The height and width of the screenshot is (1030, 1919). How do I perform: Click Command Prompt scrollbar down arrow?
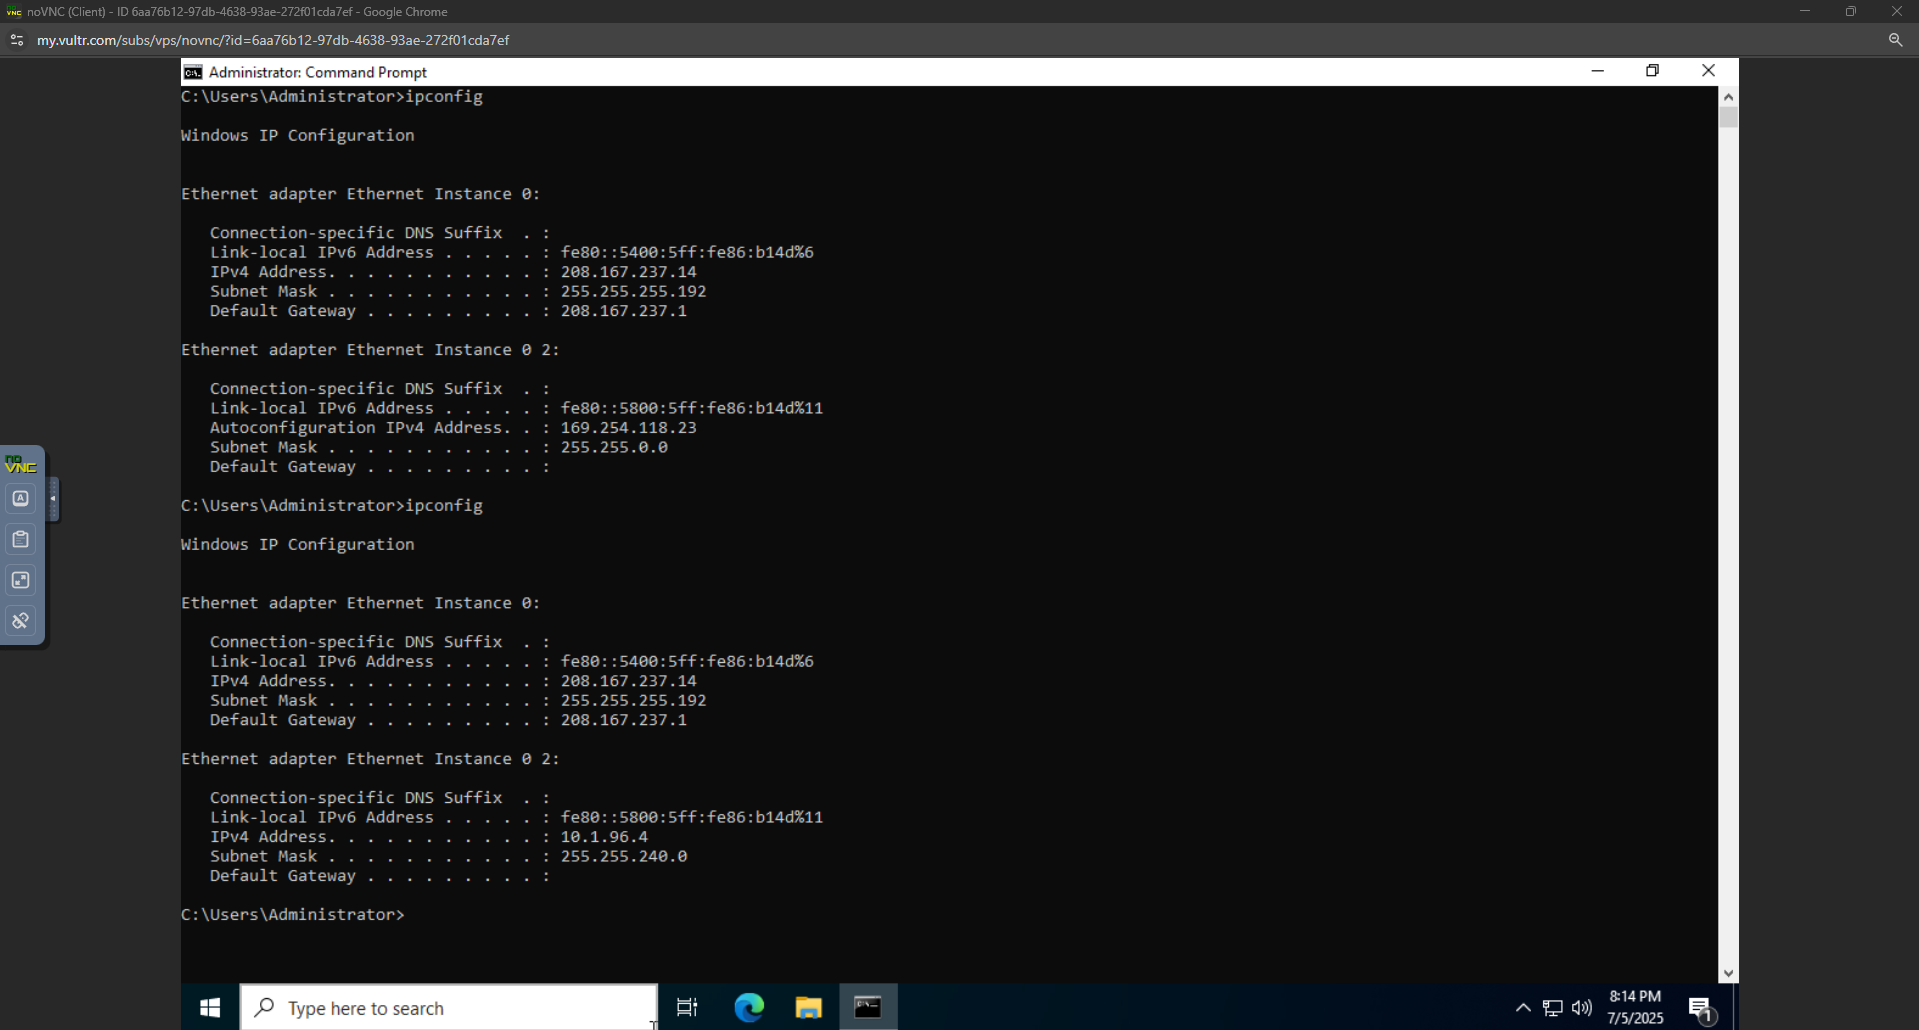[x=1728, y=973]
